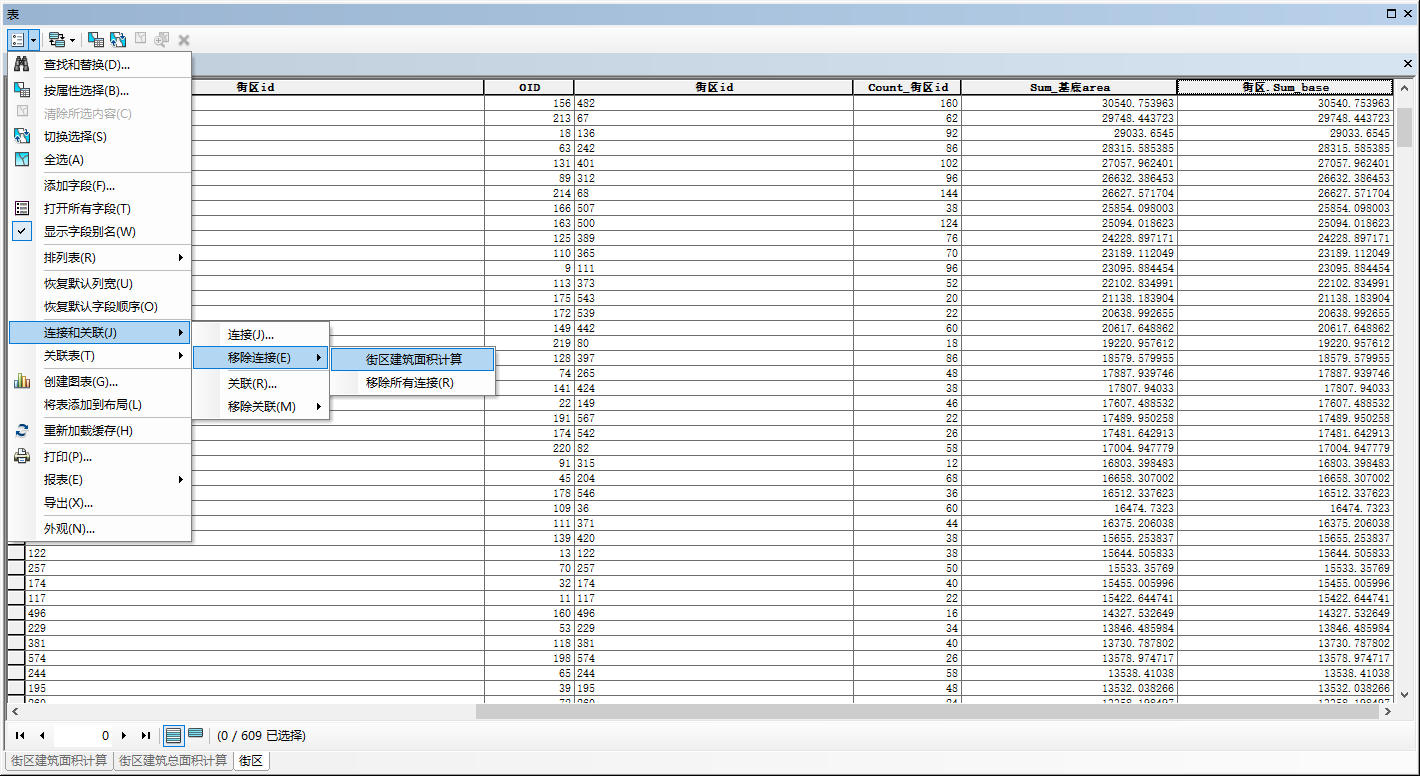Show all records view button

[174, 735]
